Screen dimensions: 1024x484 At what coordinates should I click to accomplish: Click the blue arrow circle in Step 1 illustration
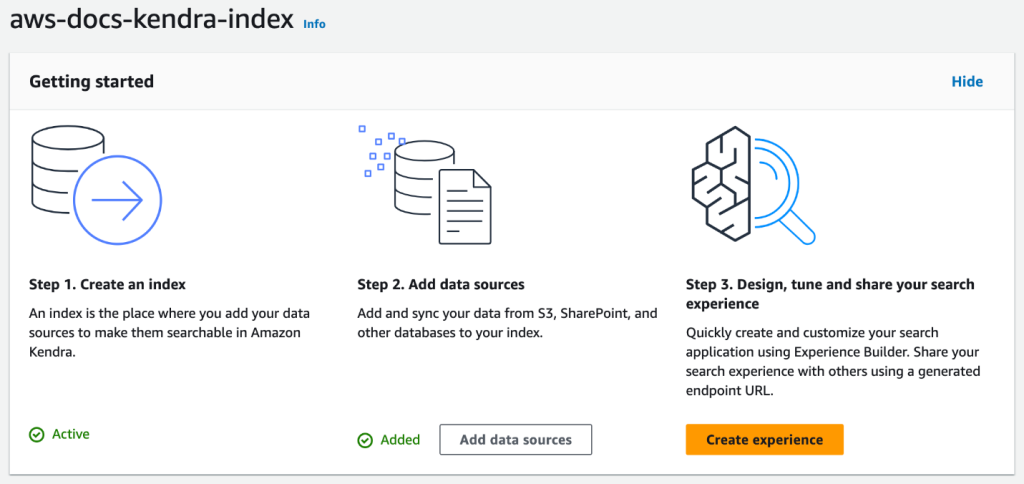[118, 201]
